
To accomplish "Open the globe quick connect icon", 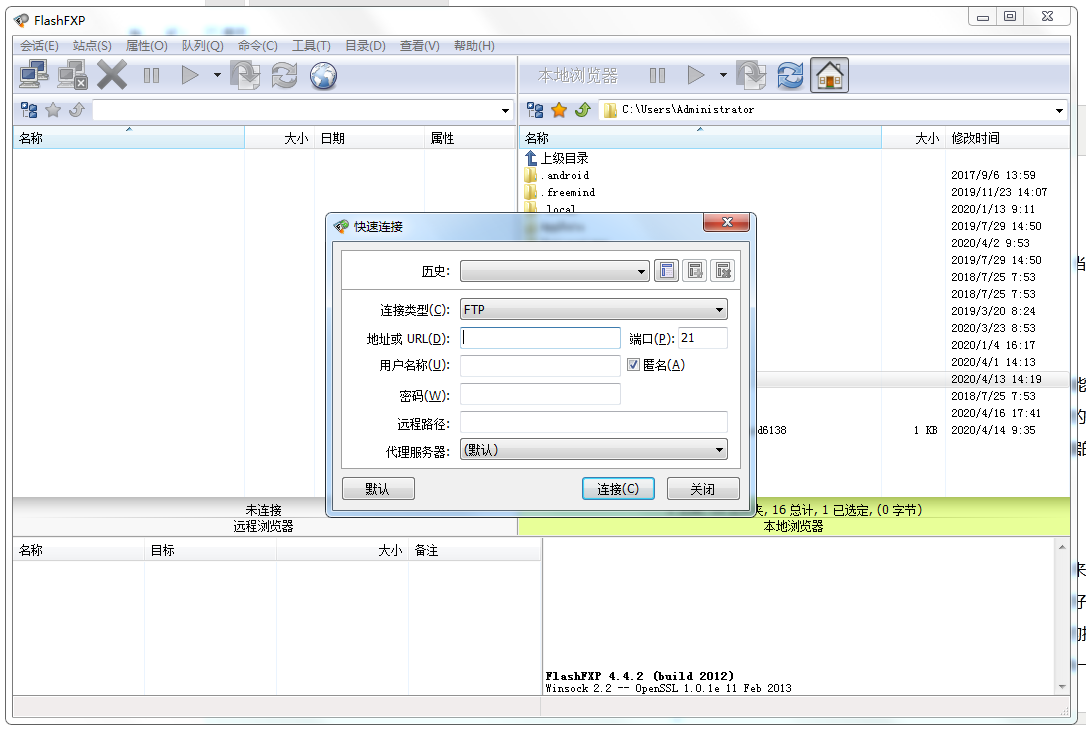I will coord(322,76).
